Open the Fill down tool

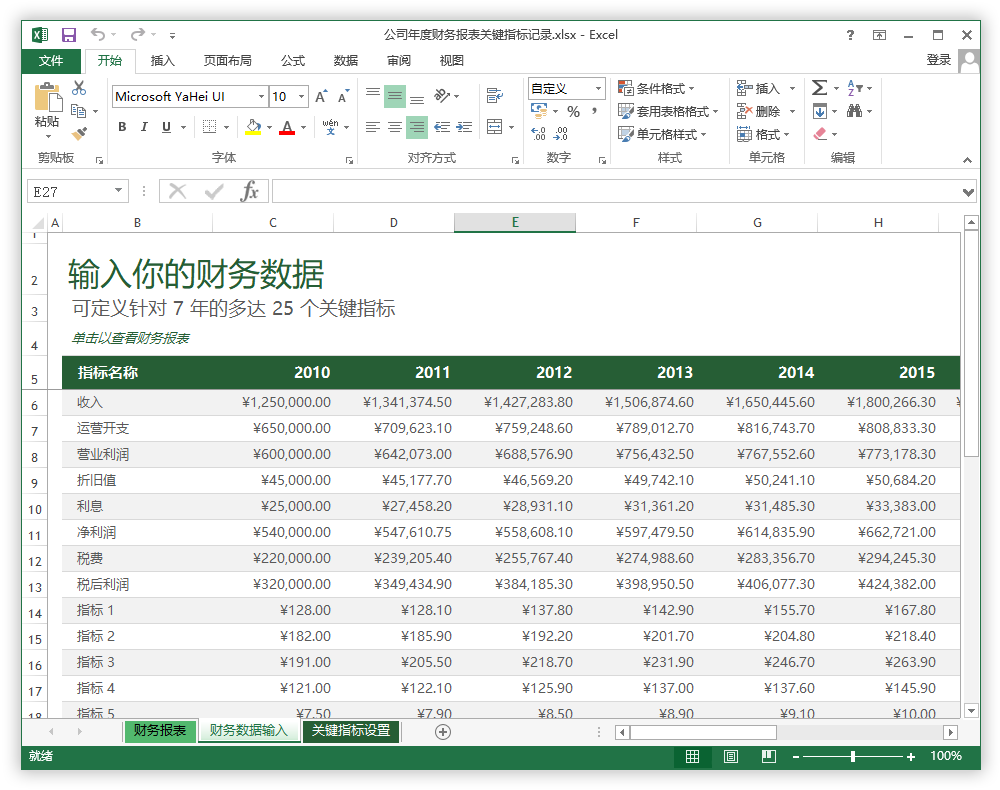click(820, 112)
